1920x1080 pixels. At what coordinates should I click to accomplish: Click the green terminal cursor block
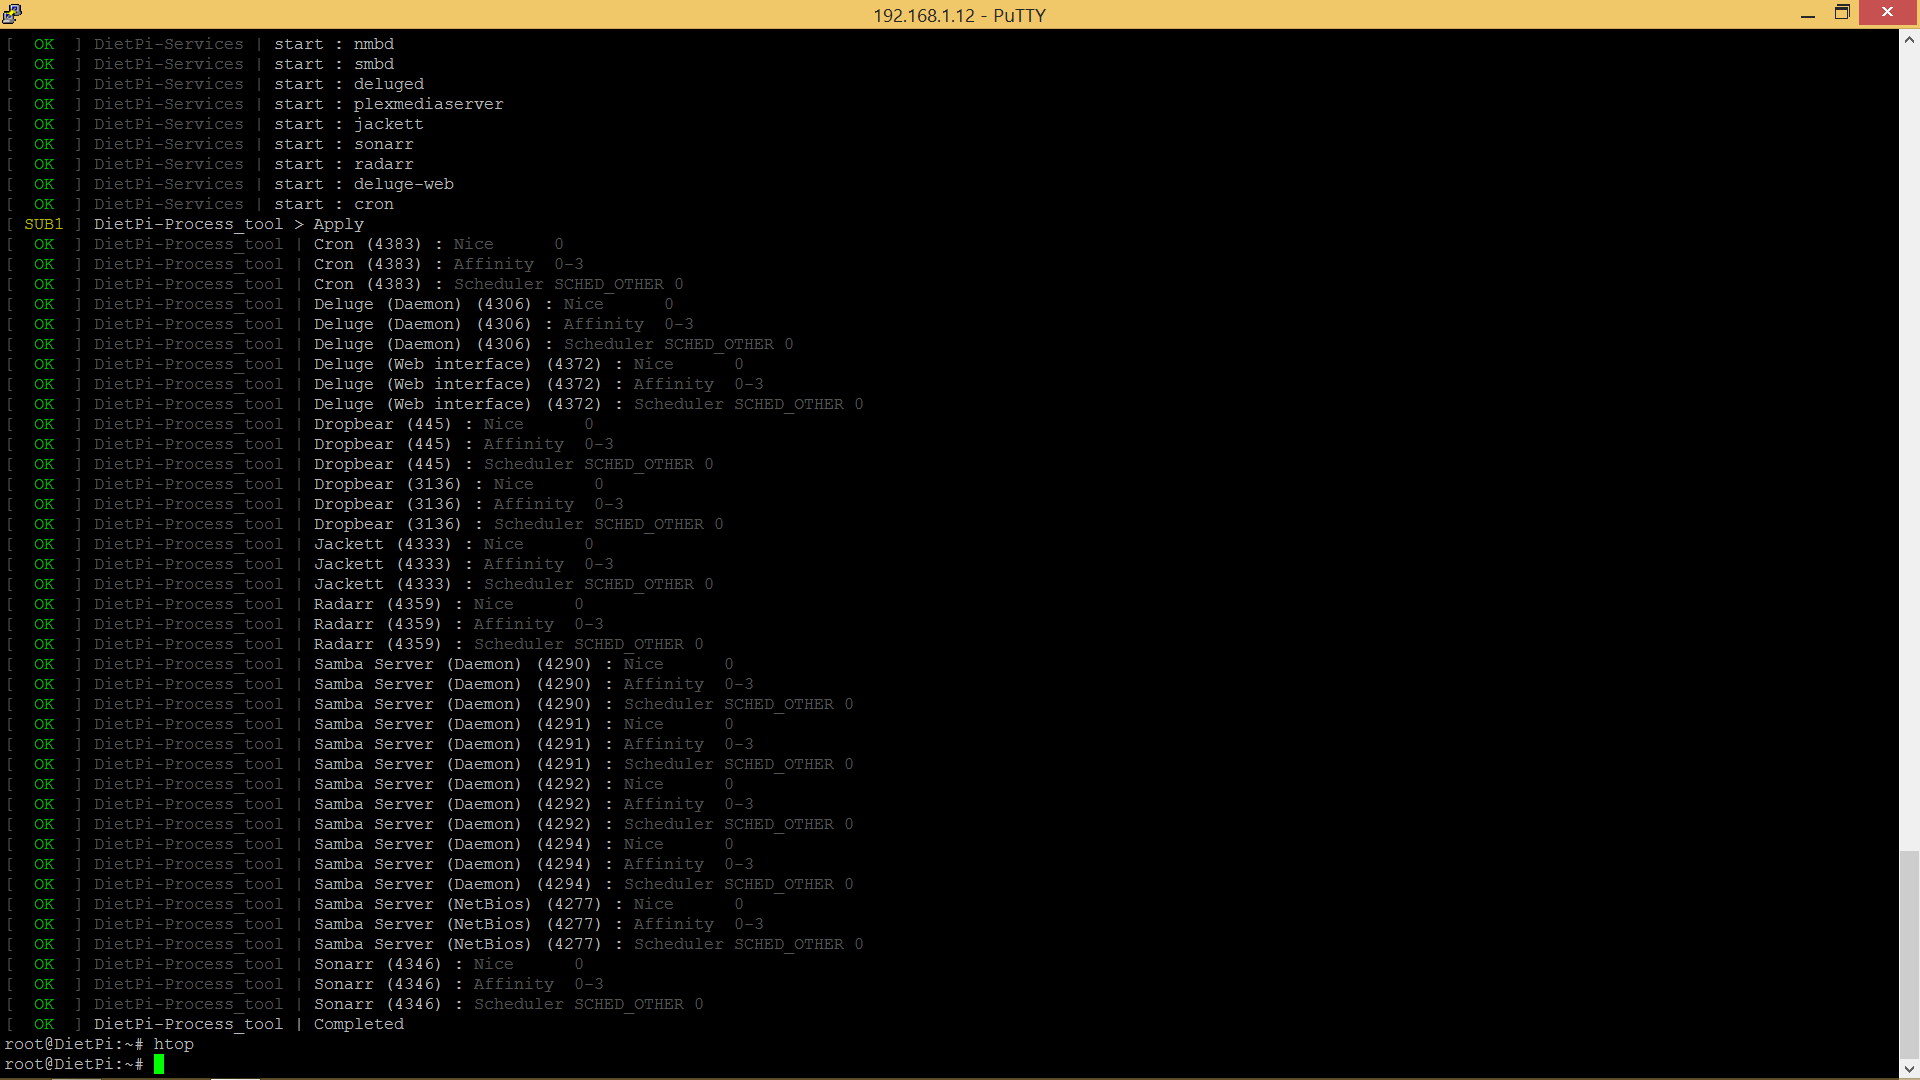pos(159,1064)
